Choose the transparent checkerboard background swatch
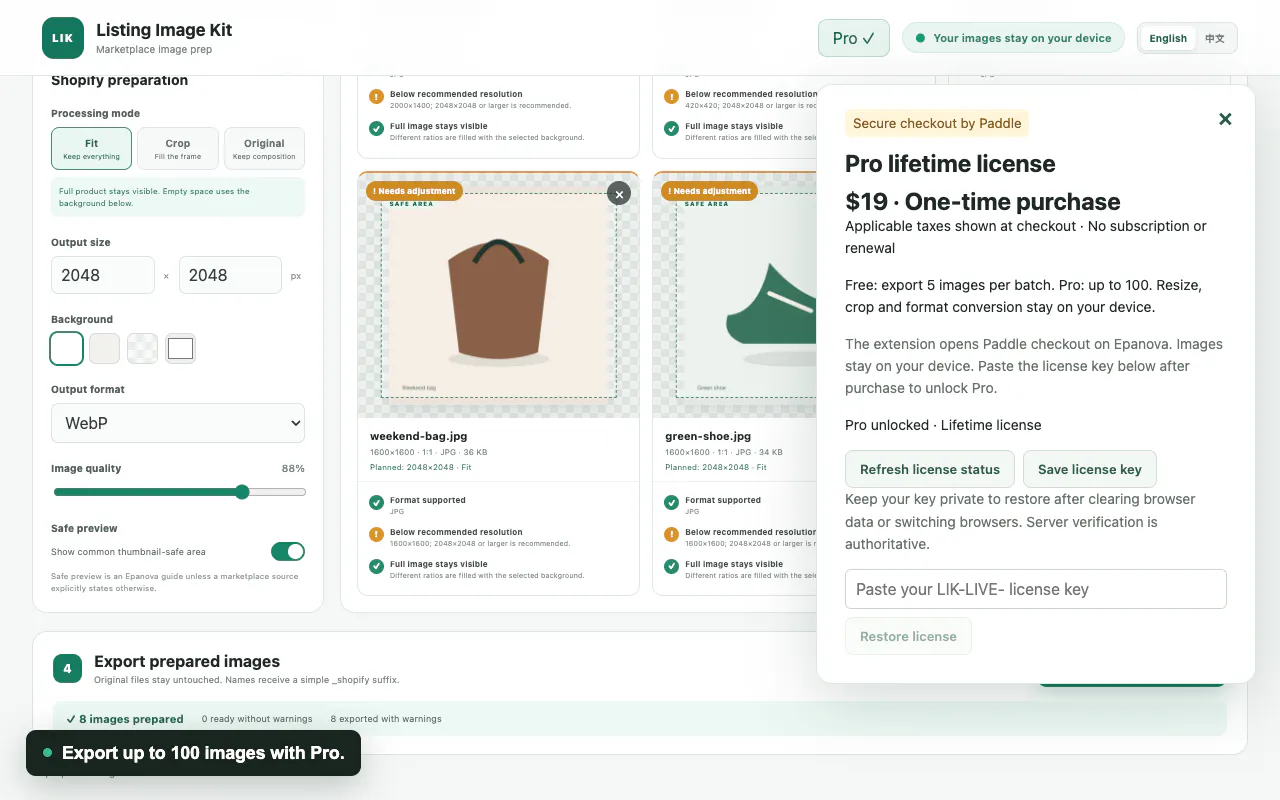Screen dimensions: 1280x800 pyautogui.click(x=143, y=348)
